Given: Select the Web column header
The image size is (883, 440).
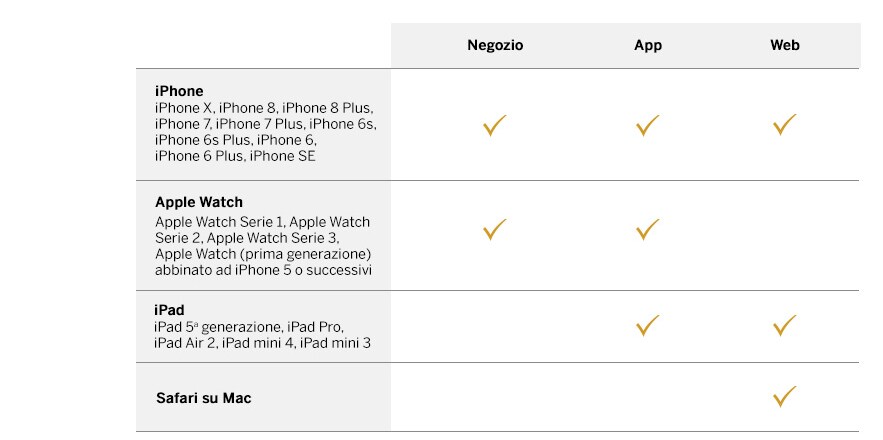Looking at the screenshot, I should click(784, 45).
